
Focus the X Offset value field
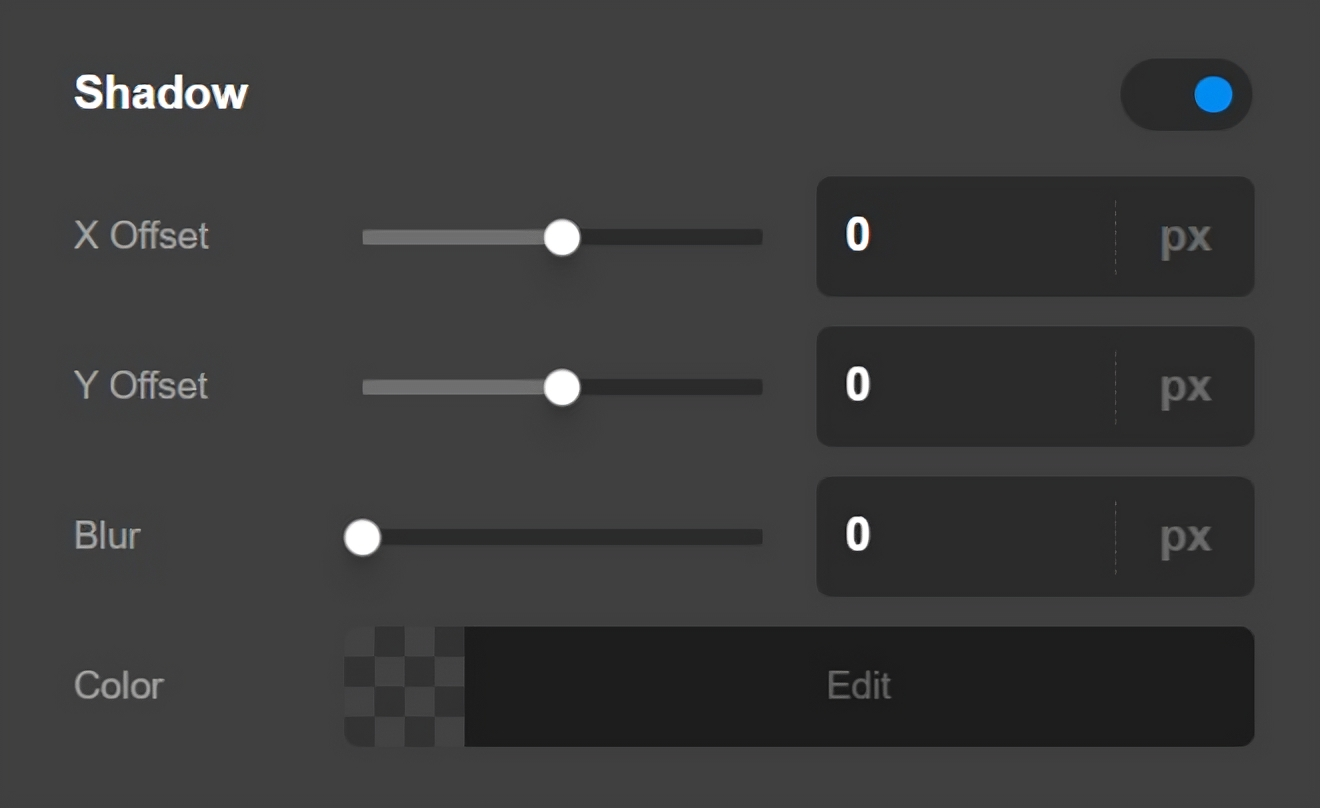[965, 237]
